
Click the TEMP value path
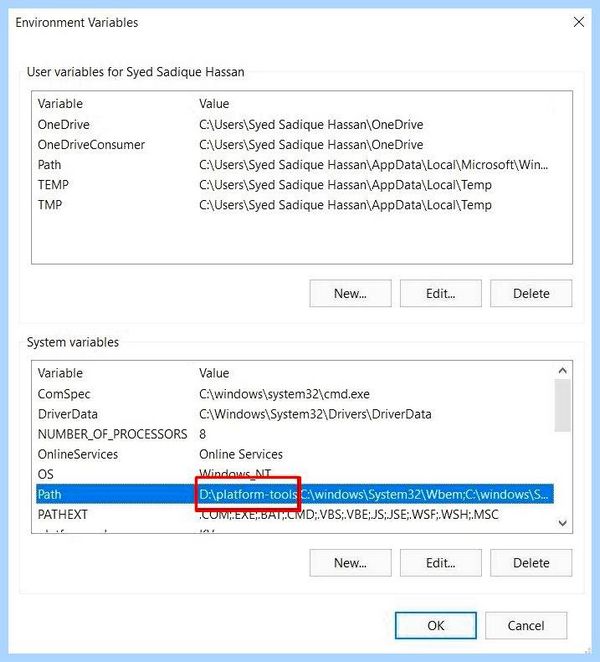coord(345,184)
